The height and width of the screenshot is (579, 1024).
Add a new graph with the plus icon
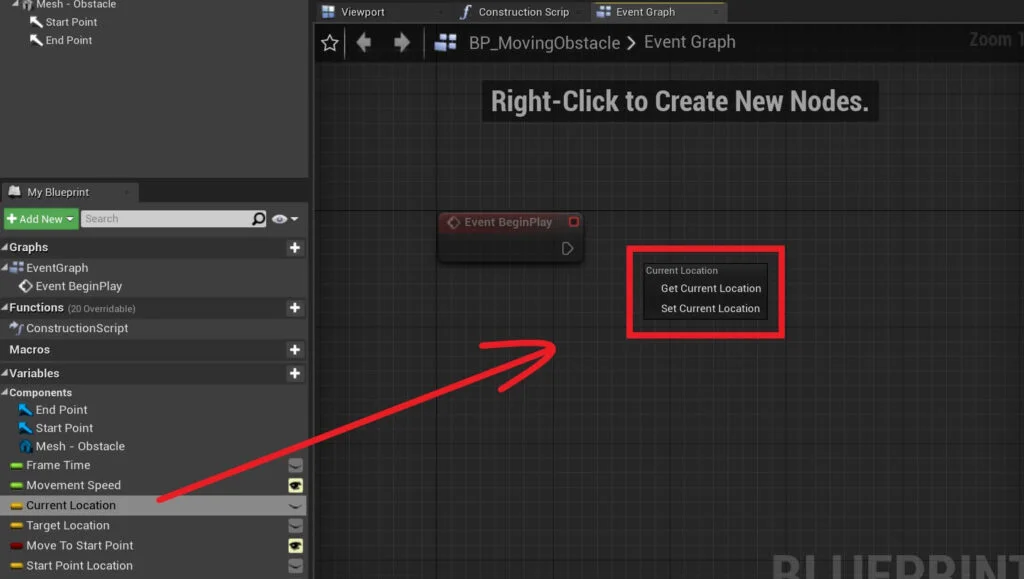(294, 248)
